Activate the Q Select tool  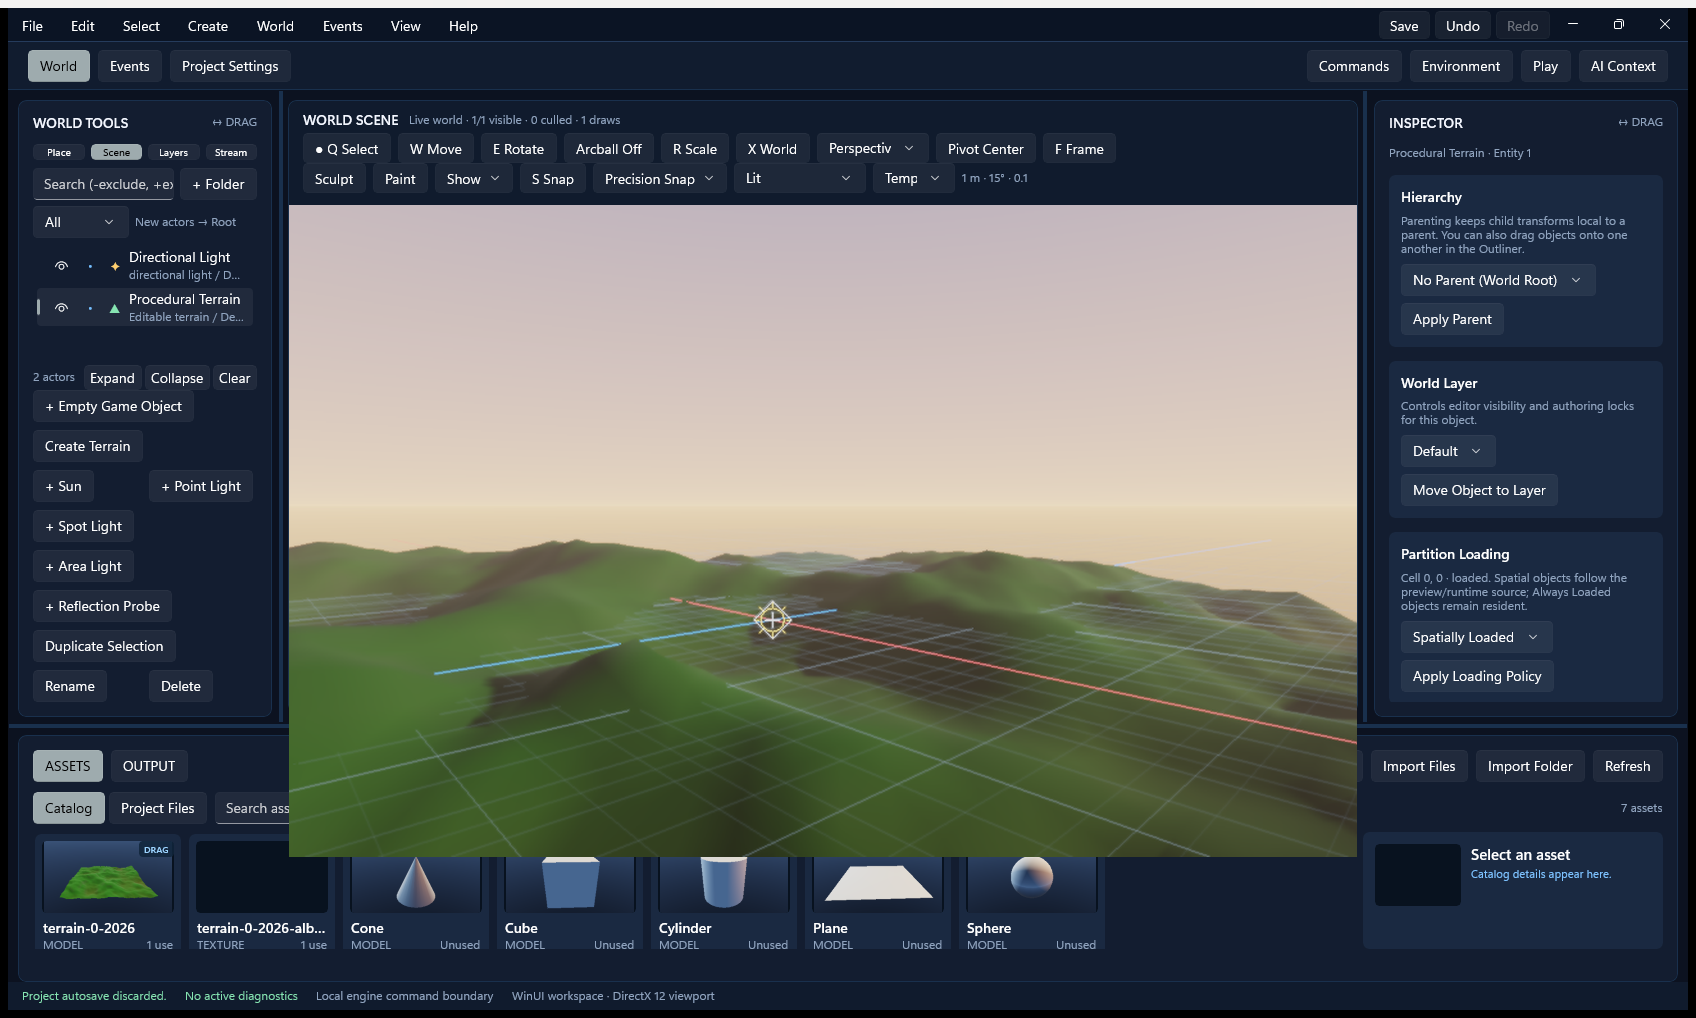[346, 149]
